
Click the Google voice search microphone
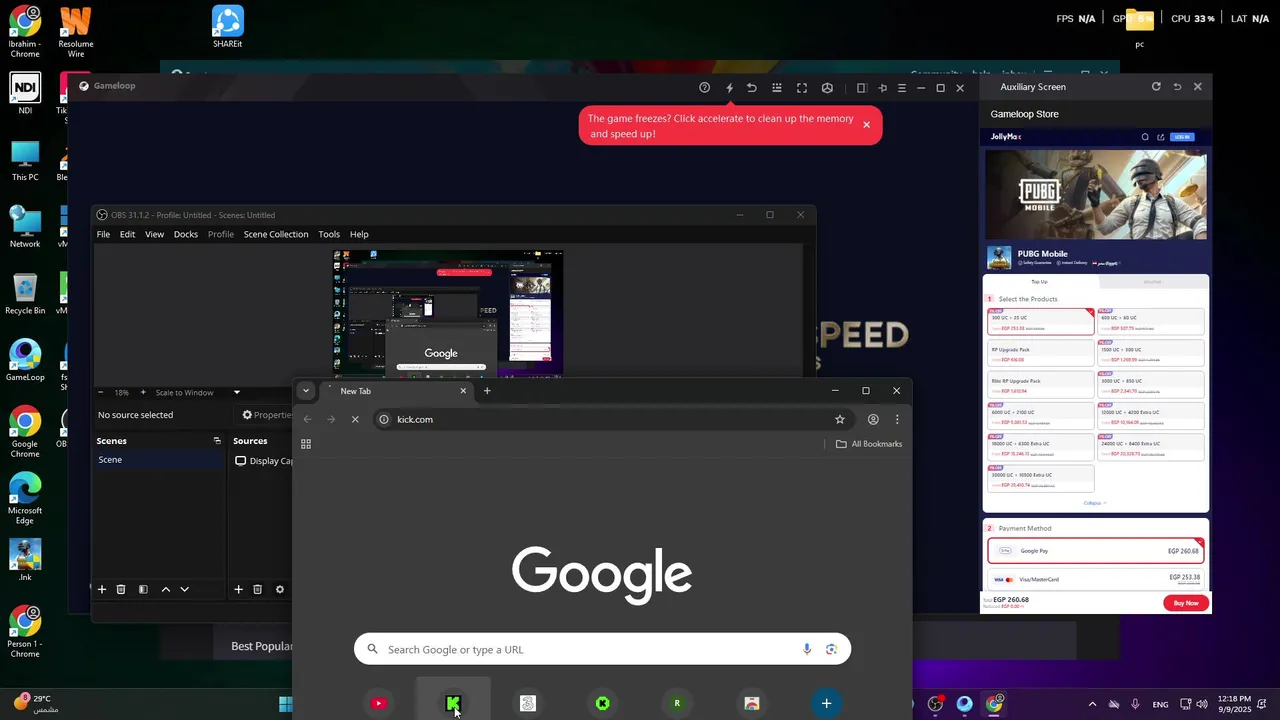(x=807, y=649)
